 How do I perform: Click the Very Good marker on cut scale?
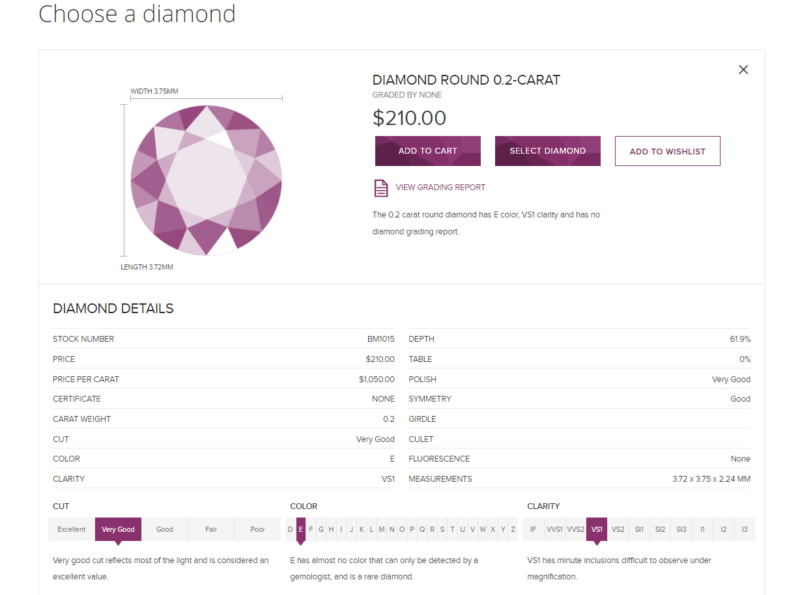tap(119, 529)
